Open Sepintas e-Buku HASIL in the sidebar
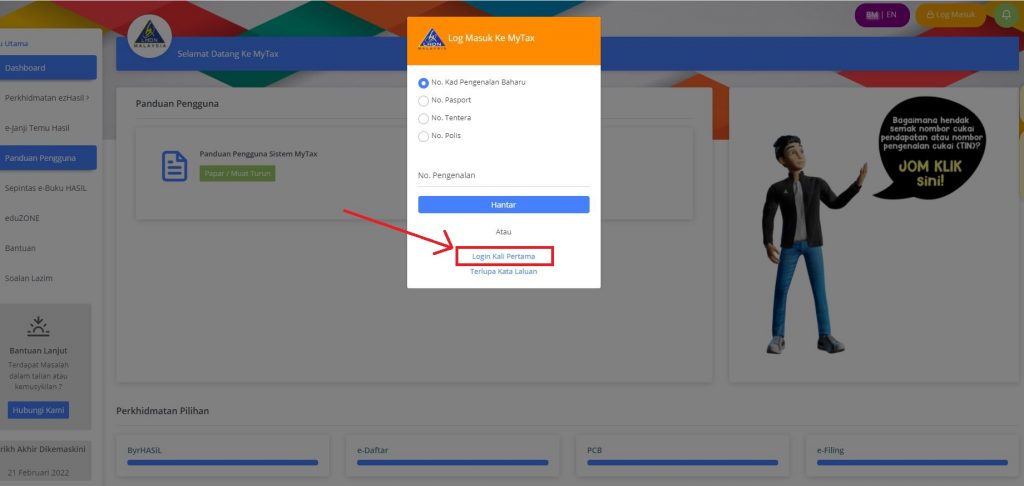This screenshot has width=1024, height=486. [x=48, y=188]
